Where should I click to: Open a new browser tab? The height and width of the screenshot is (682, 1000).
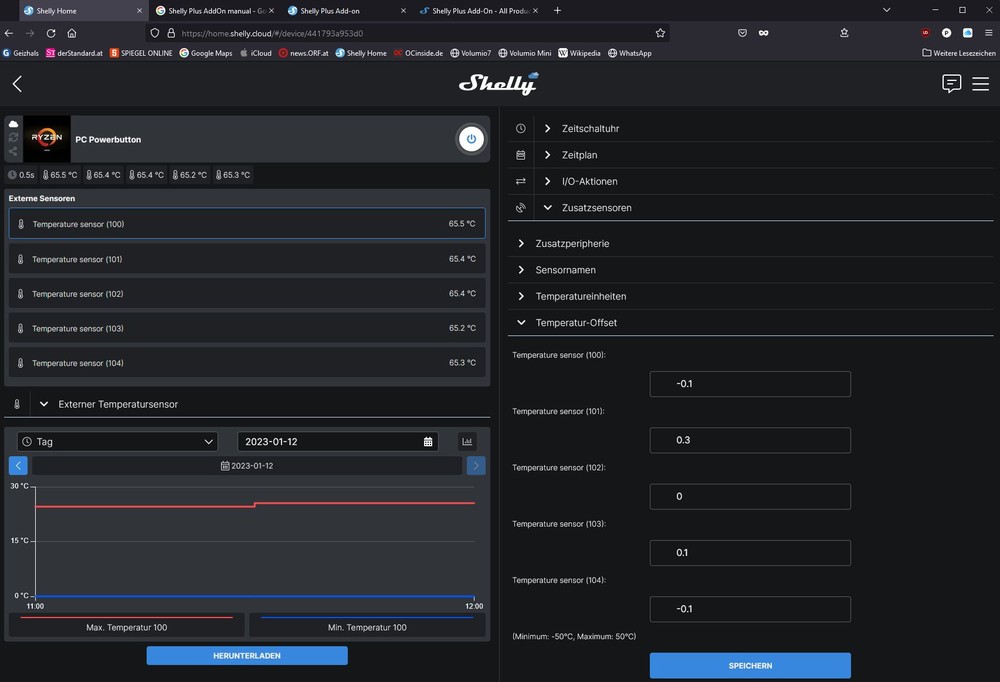click(x=557, y=10)
